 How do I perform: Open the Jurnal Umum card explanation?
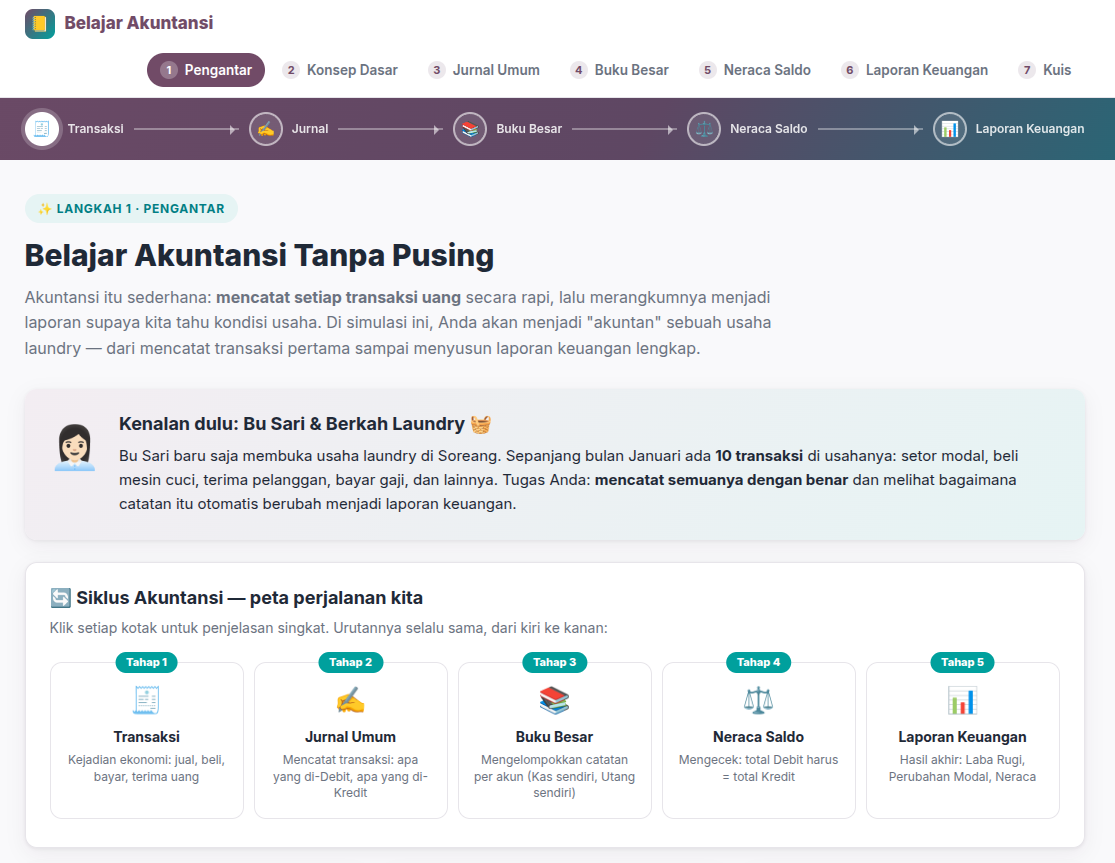351,740
